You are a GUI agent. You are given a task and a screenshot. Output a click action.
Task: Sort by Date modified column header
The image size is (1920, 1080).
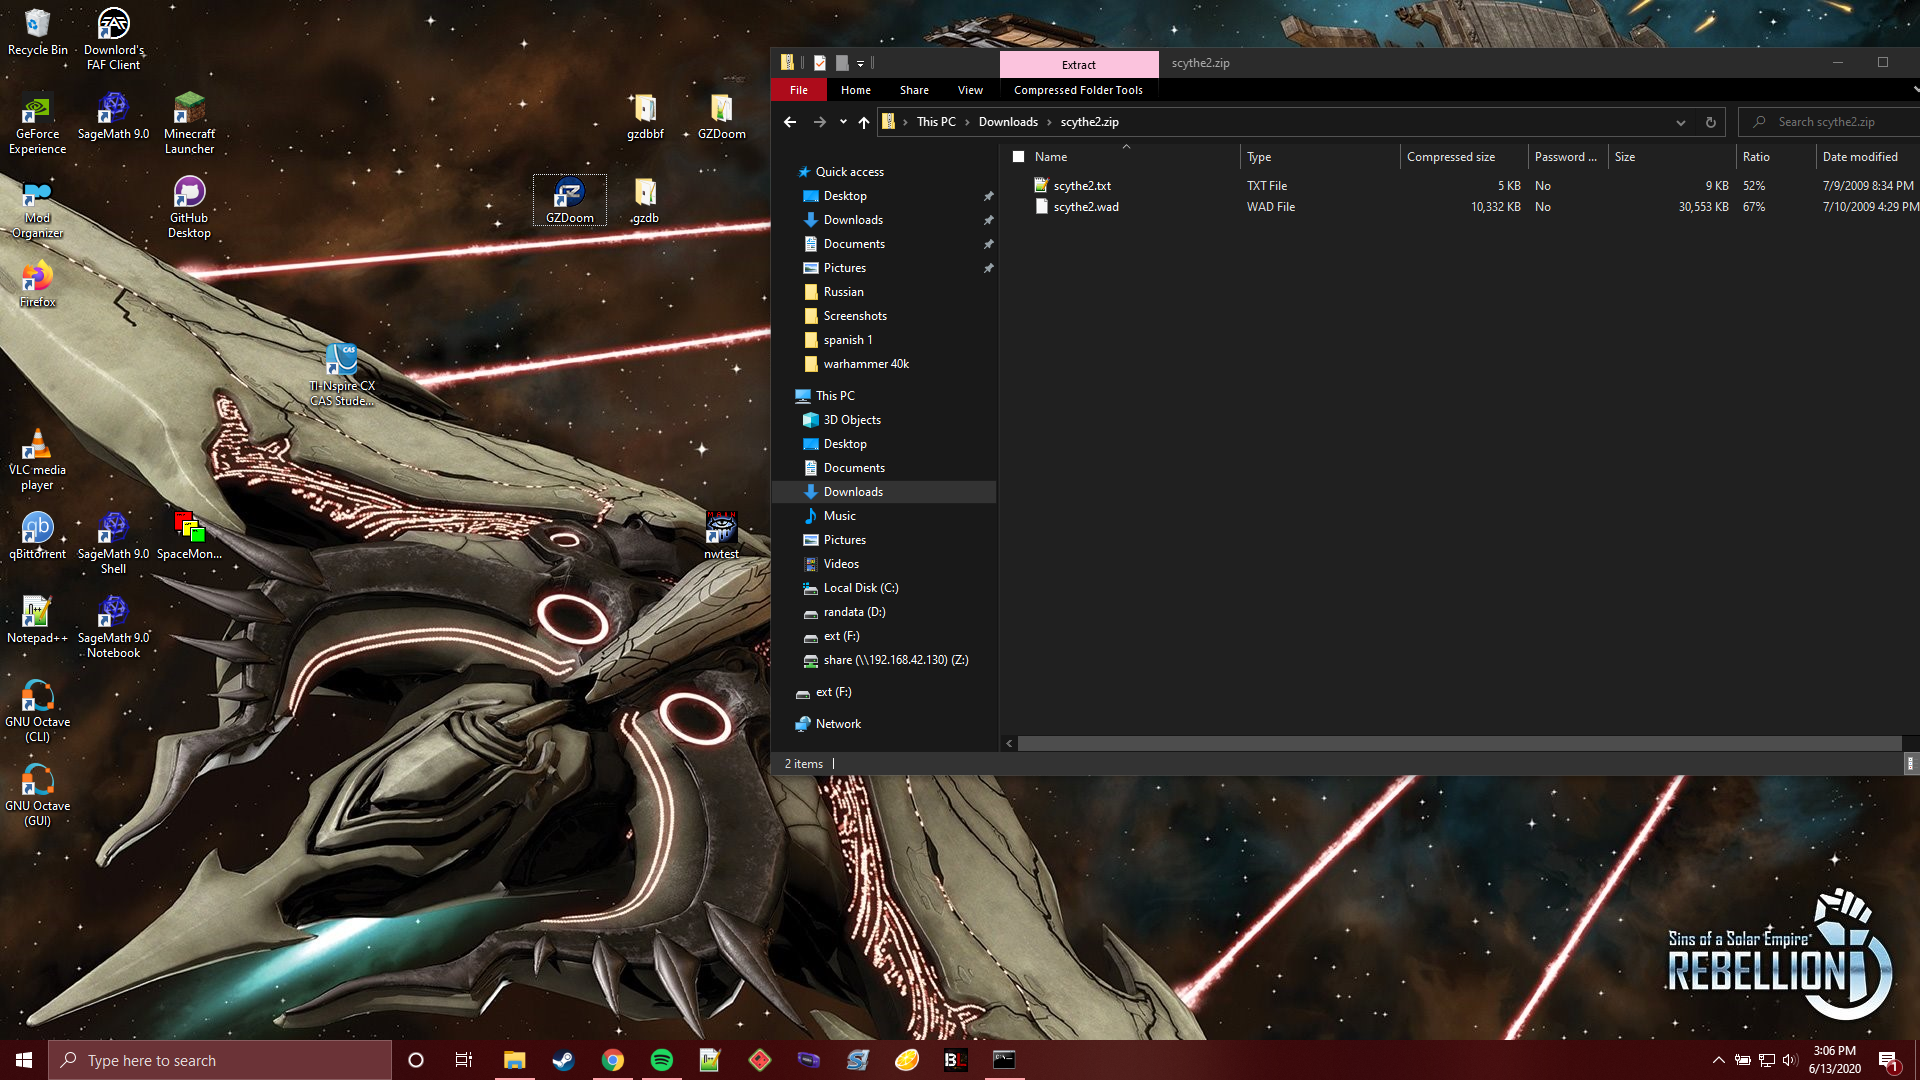point(1866,157)
